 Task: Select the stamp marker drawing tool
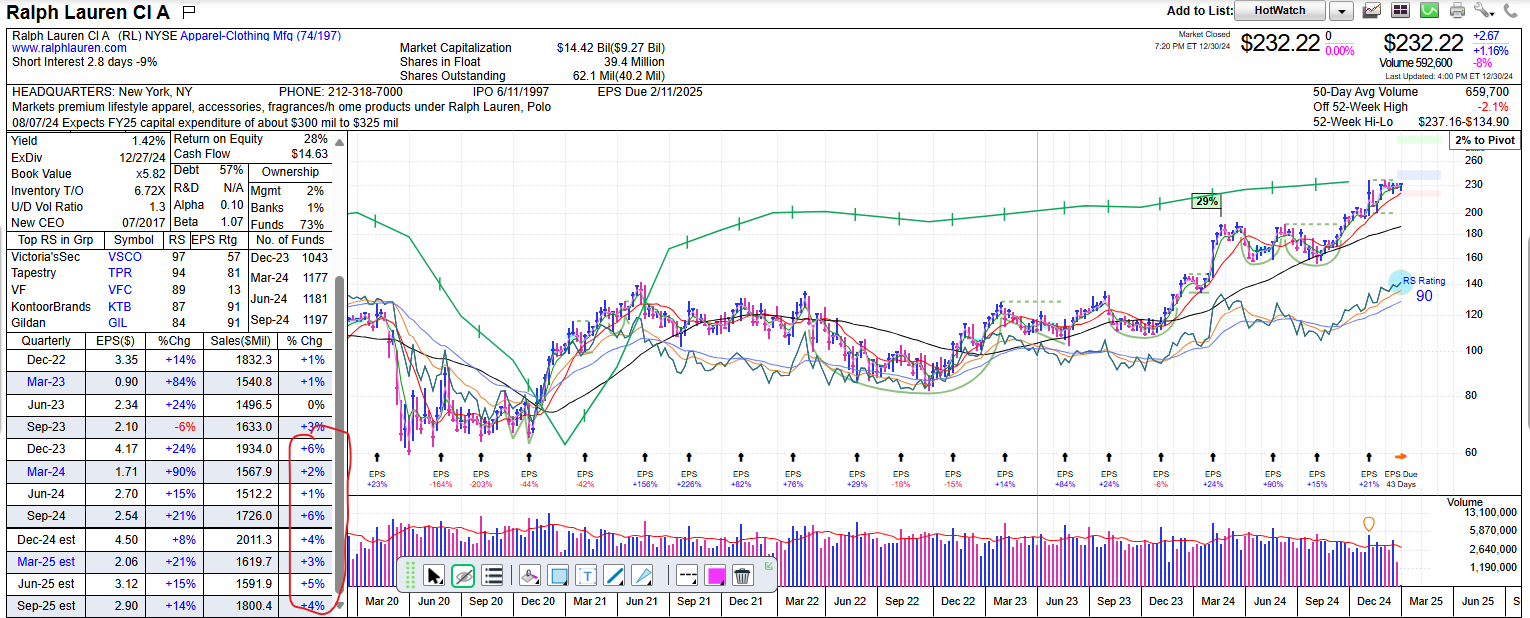[x=531, y=575]
